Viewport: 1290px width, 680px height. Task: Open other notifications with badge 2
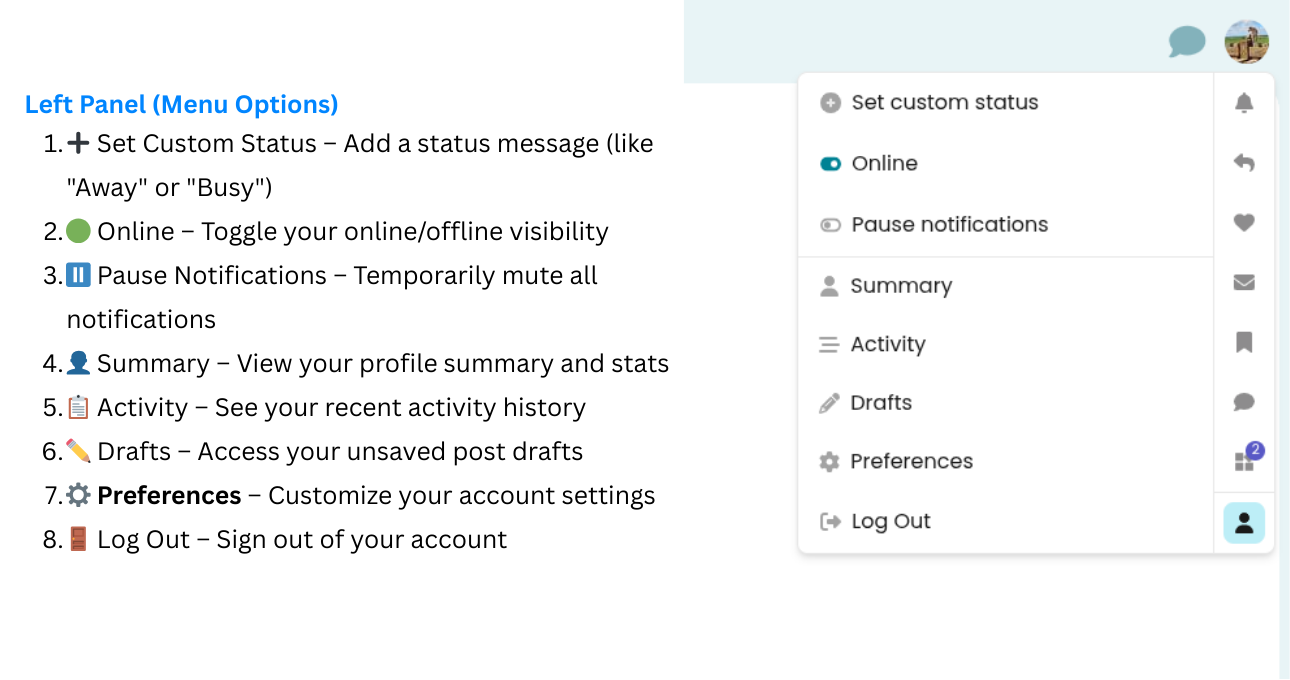tap(1245, 460)
